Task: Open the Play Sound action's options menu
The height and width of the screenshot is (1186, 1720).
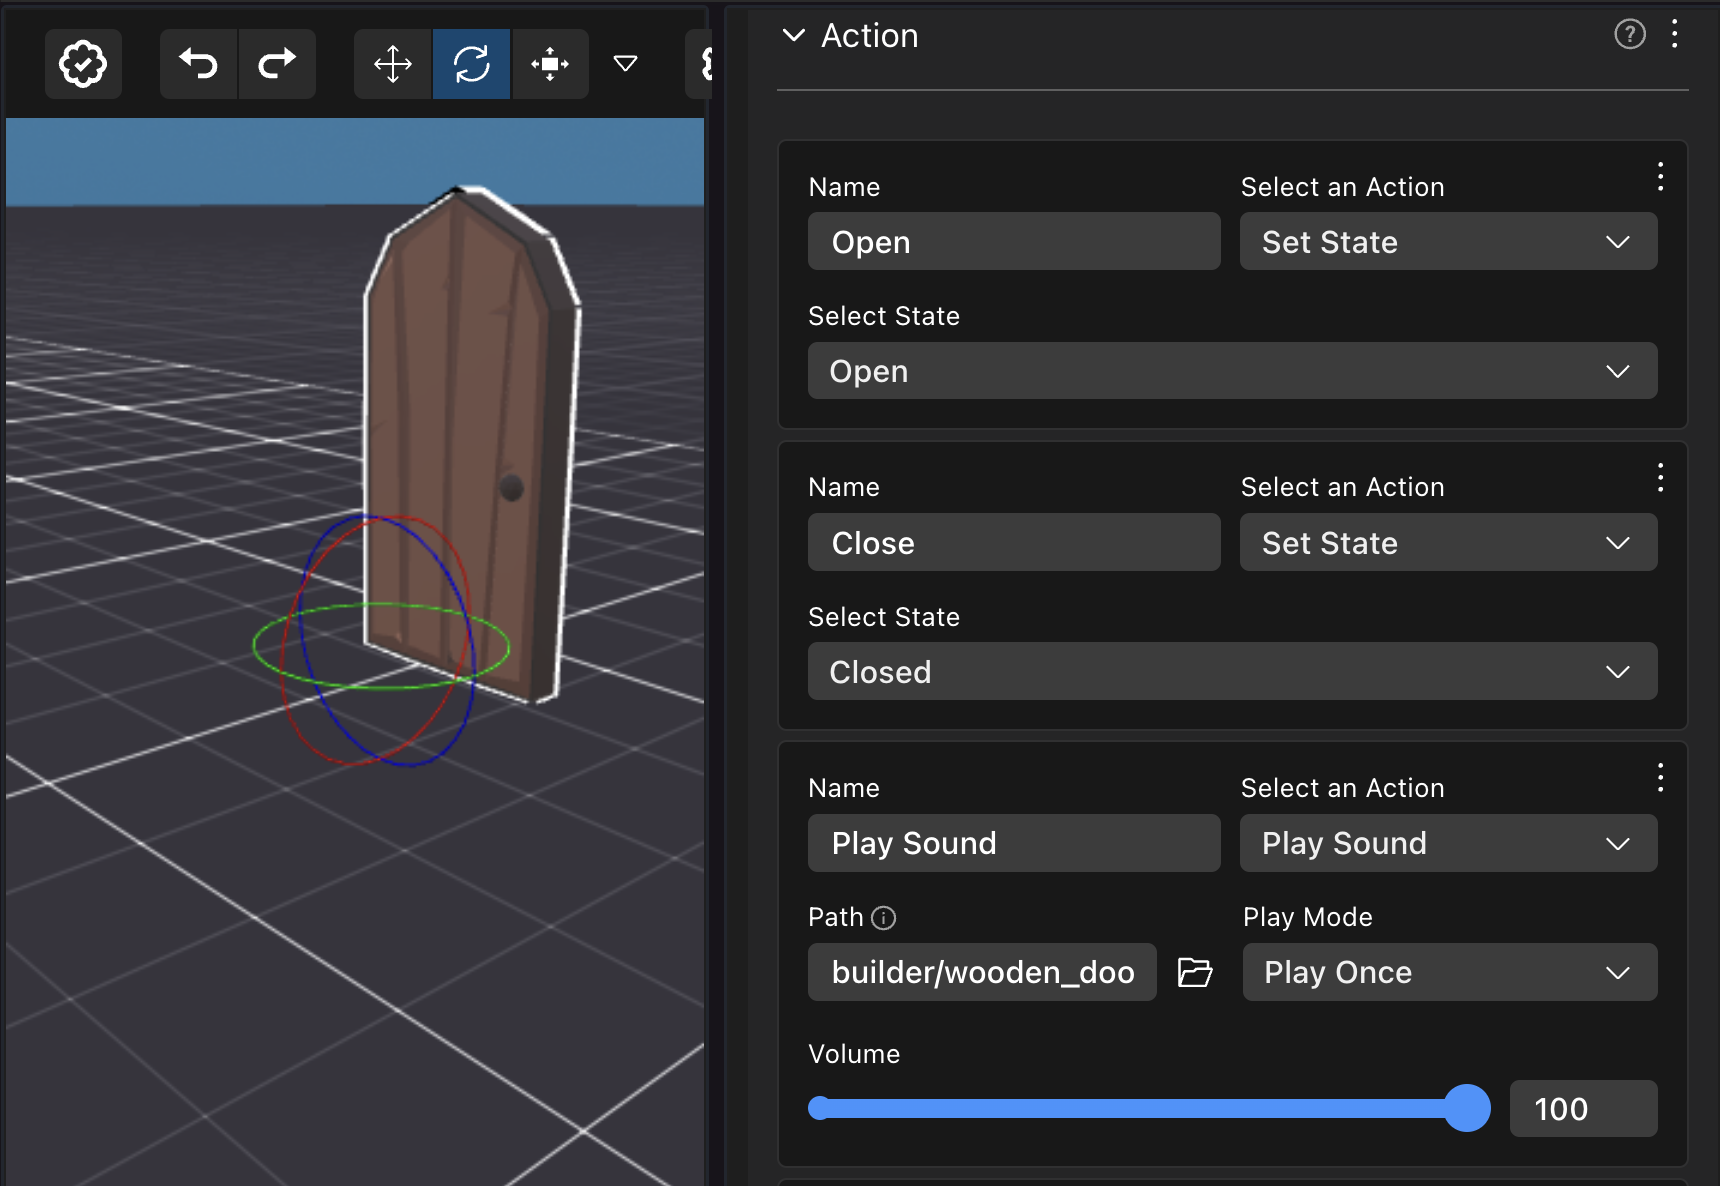Action: (1660, 778)
